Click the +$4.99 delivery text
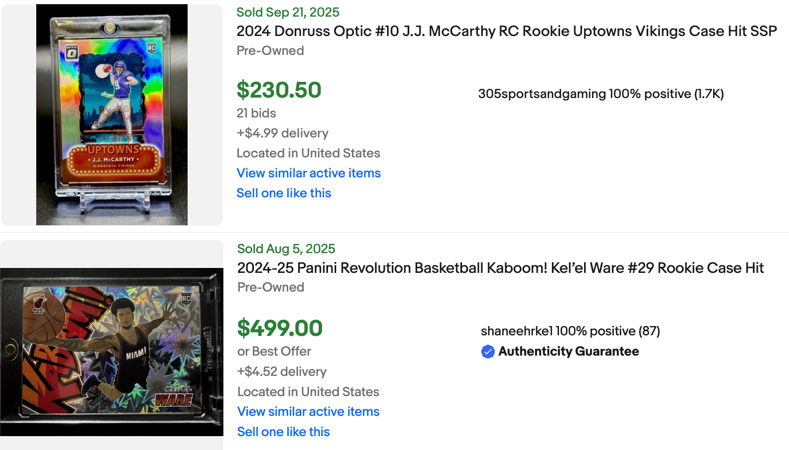 (282, 133)
